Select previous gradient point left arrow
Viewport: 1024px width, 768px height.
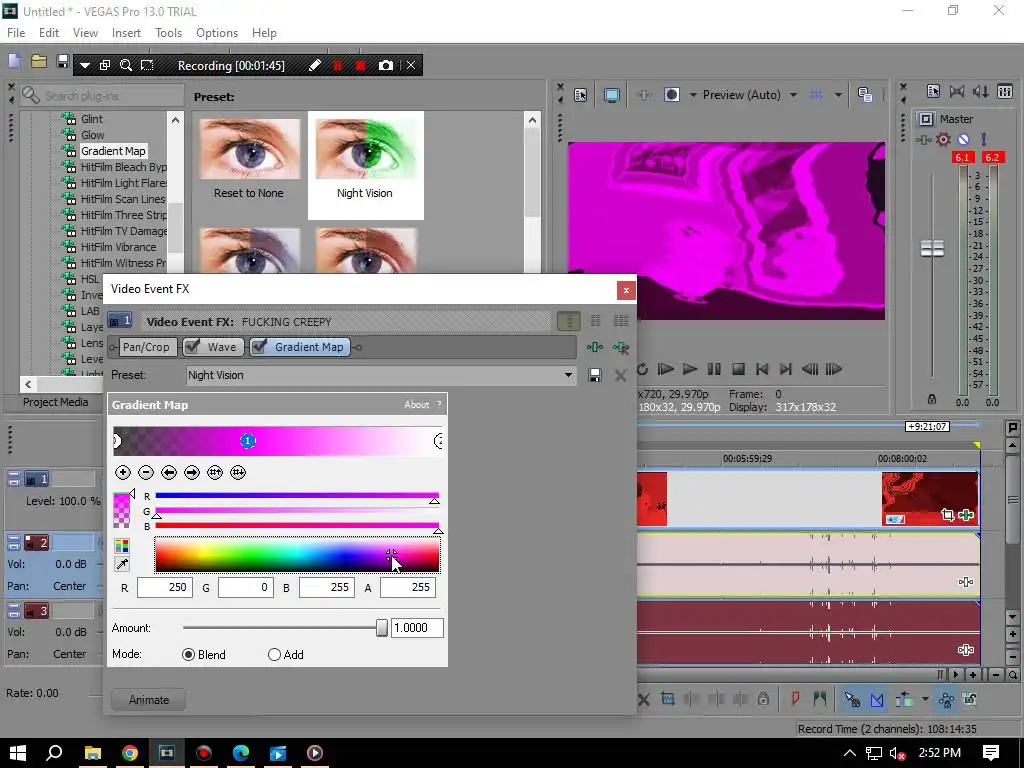(x=168, y=472)
